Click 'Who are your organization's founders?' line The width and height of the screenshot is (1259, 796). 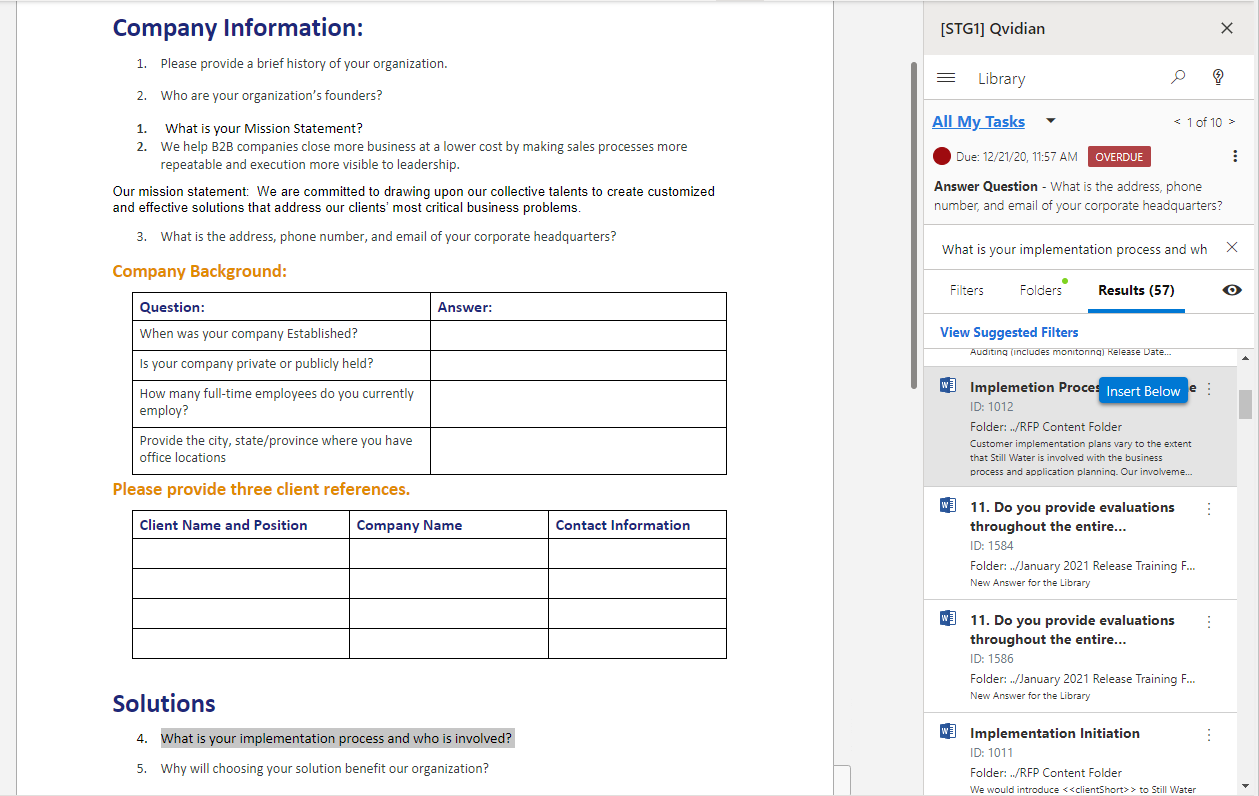(271, 95)
